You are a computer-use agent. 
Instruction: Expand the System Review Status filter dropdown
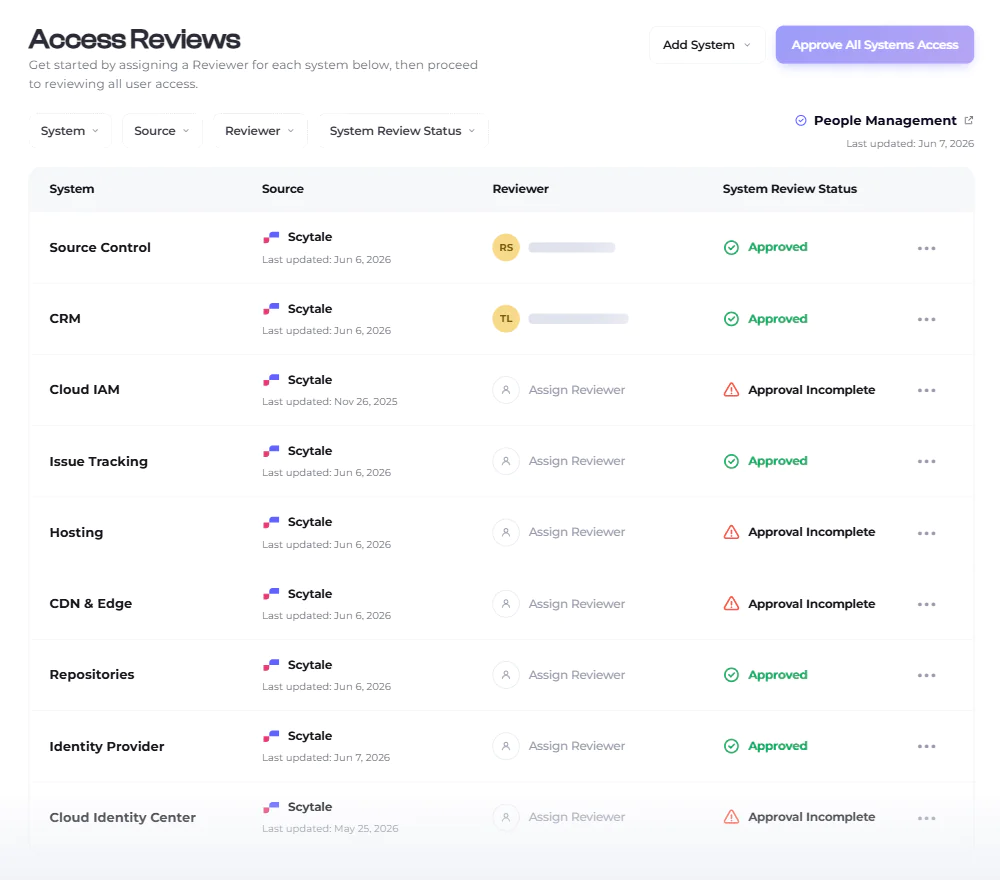coord(403,131)
